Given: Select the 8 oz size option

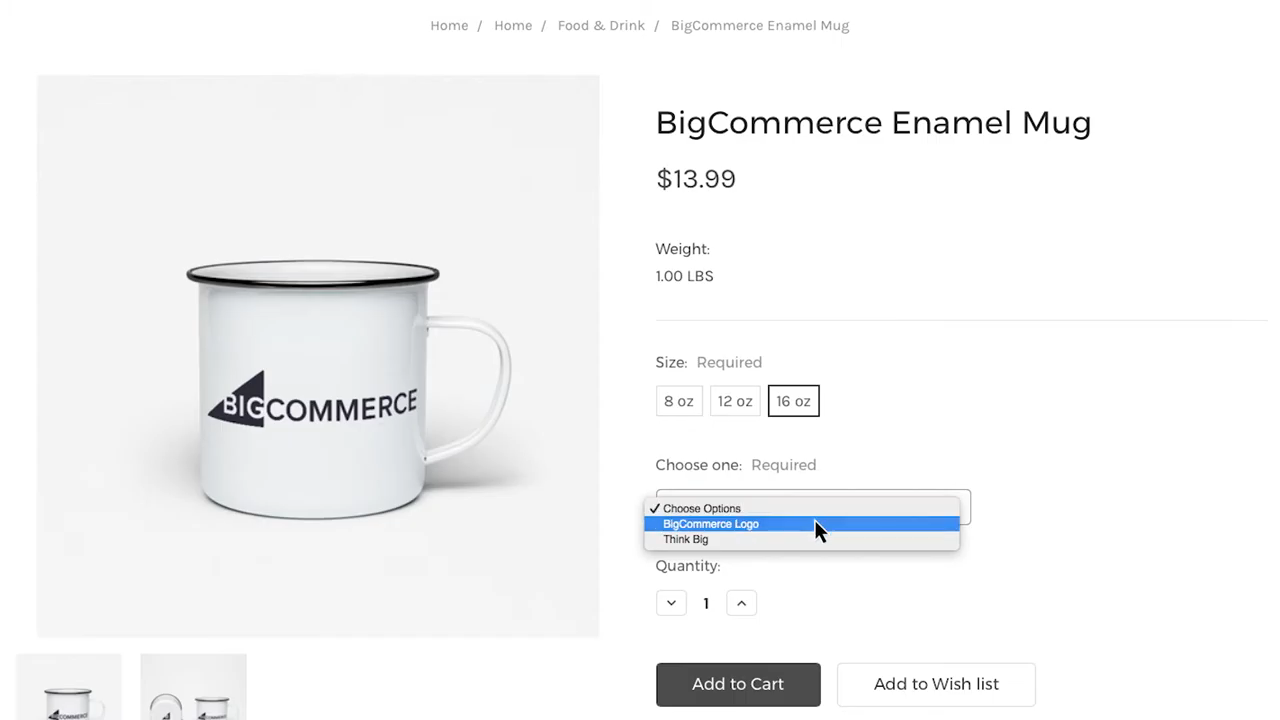Looking at the screenshot, I should point(679,401).
